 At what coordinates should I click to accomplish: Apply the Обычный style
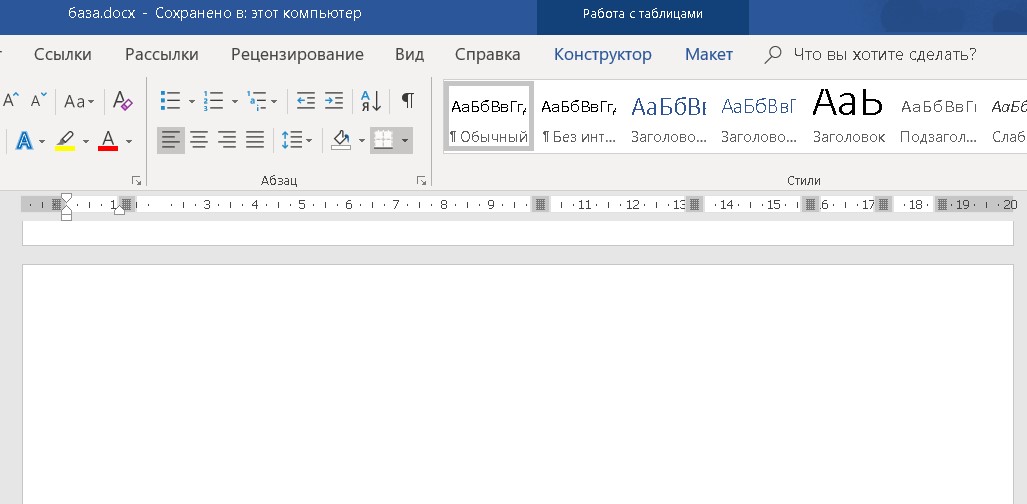pos(489,117)
